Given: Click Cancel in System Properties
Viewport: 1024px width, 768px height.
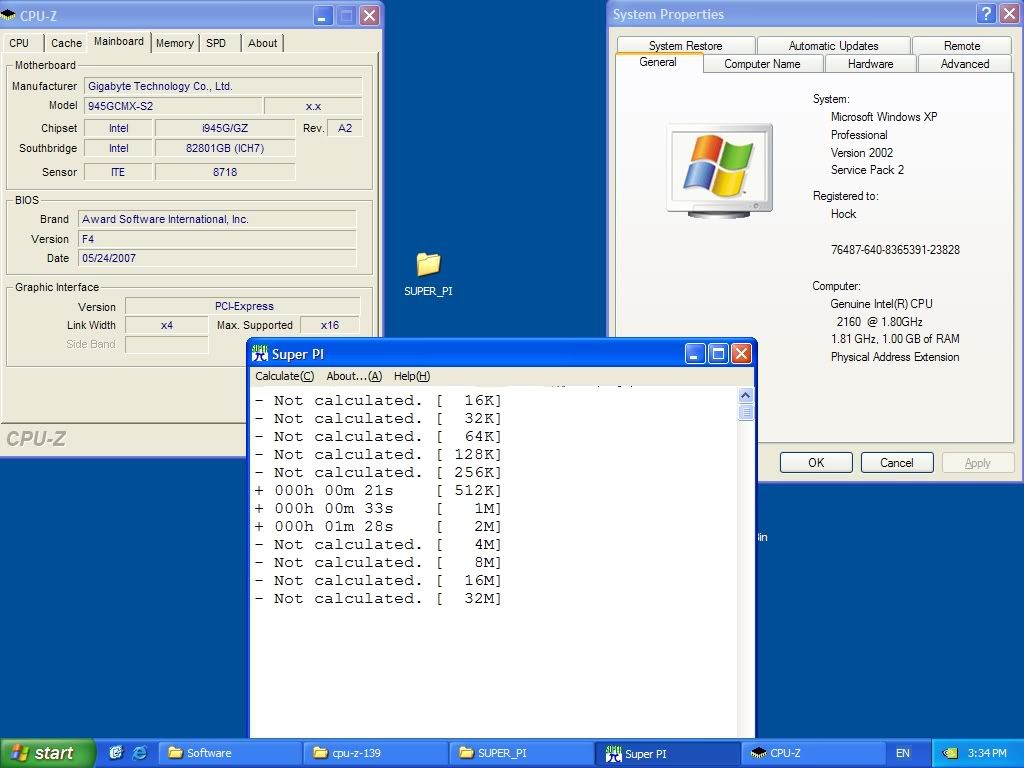Looking at the screenshot, I should pyautogui.click(x=896, y=463).
